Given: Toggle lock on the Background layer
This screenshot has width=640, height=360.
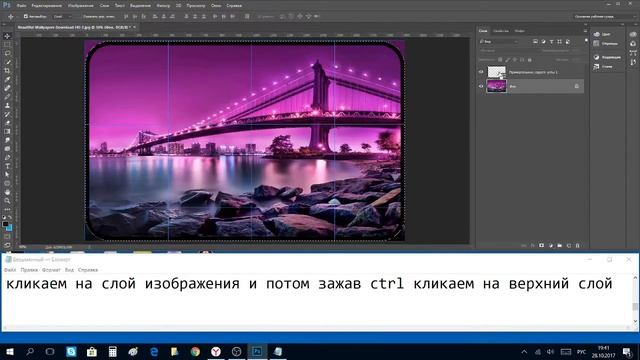Looking at the screenshot, I should (x=577, y=86).
